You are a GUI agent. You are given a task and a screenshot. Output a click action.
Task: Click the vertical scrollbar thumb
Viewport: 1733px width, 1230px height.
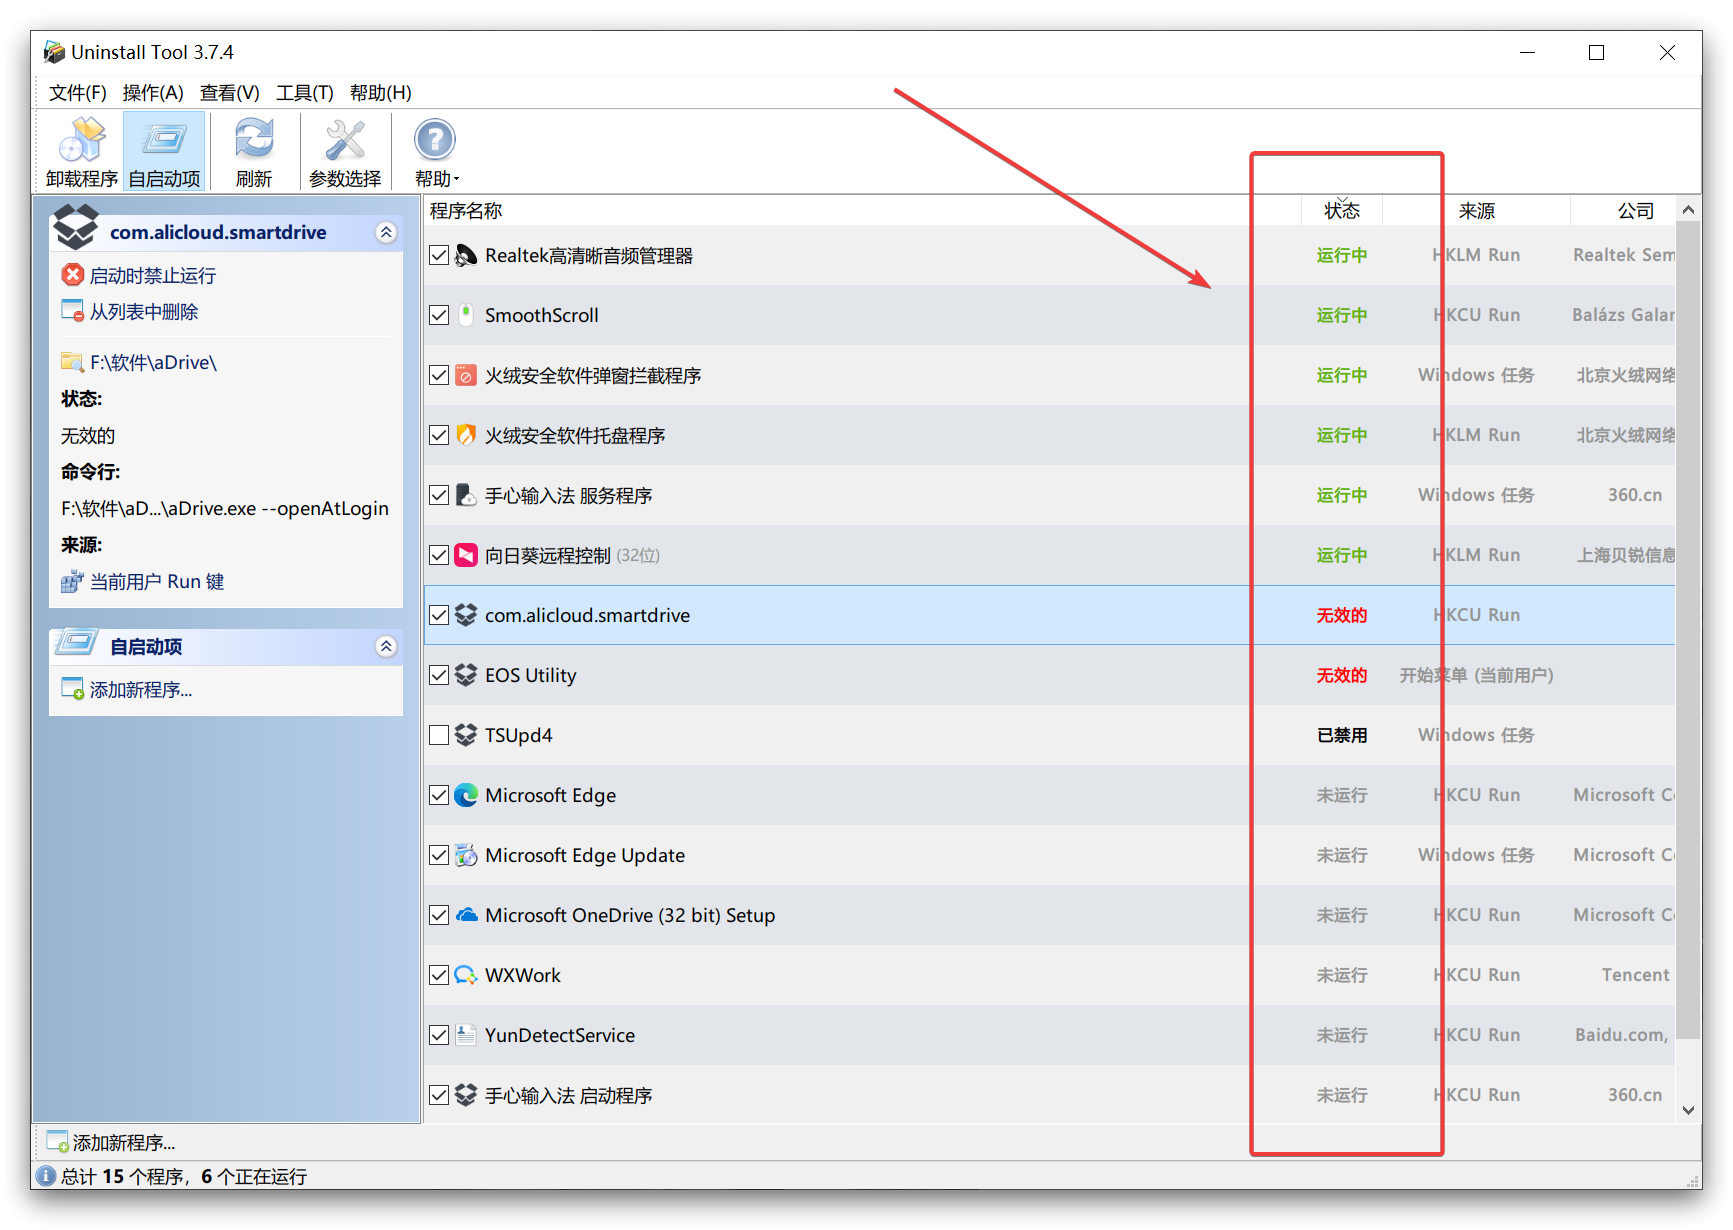pos(1688,630)
